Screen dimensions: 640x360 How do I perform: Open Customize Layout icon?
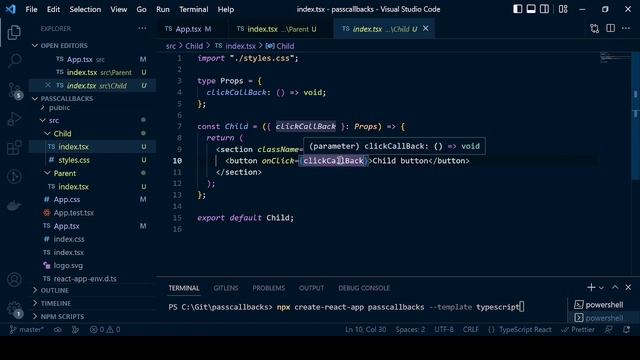coord(563,9)
